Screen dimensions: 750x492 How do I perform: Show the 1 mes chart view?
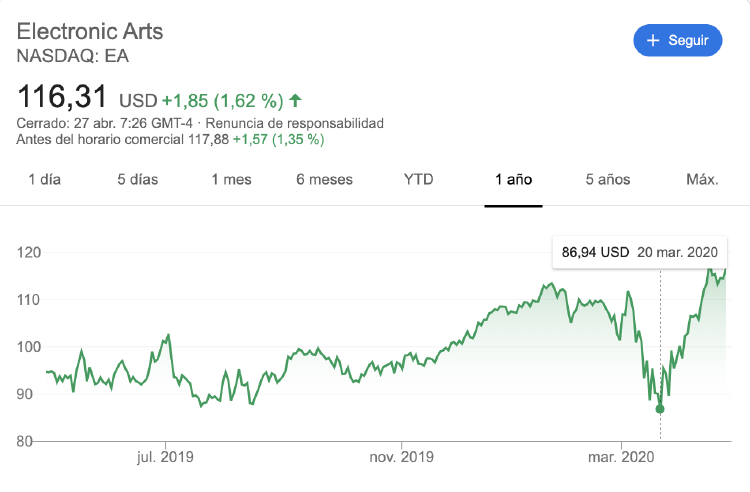(x=231, y=180)
